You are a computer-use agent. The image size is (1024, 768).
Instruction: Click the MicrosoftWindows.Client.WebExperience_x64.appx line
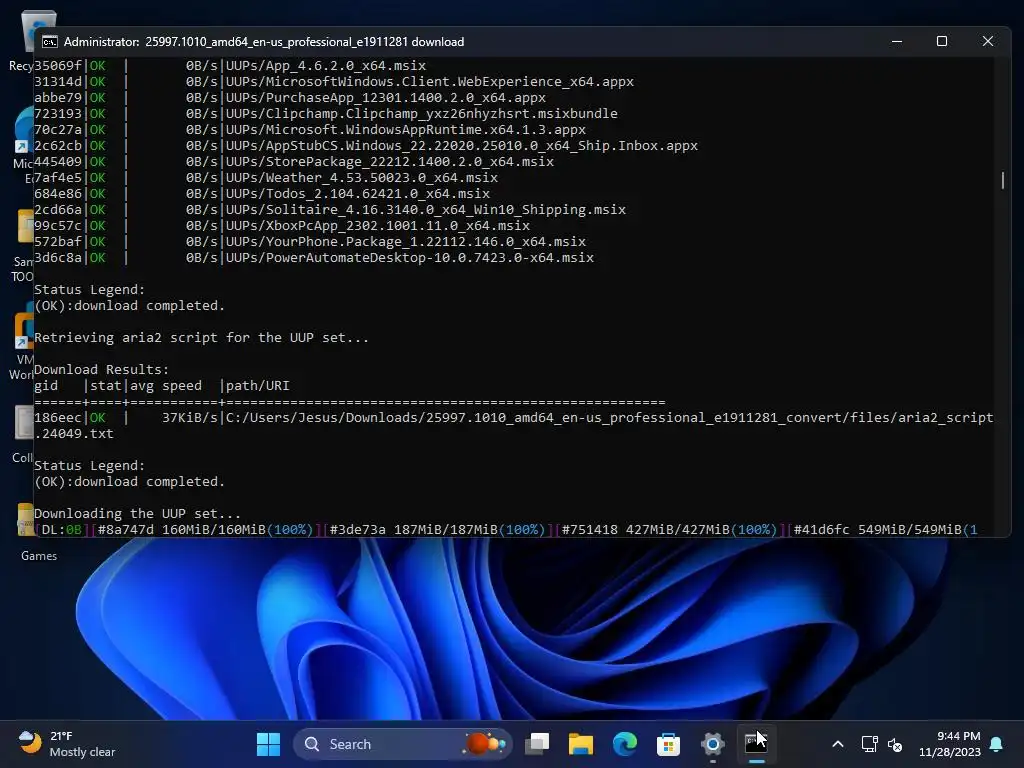tap(334, 82)
